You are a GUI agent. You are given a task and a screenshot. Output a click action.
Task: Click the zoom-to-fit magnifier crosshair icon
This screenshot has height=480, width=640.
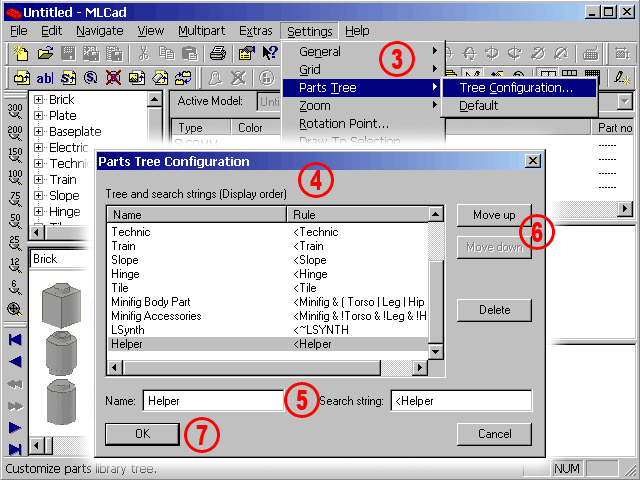[x=15, y=309]
